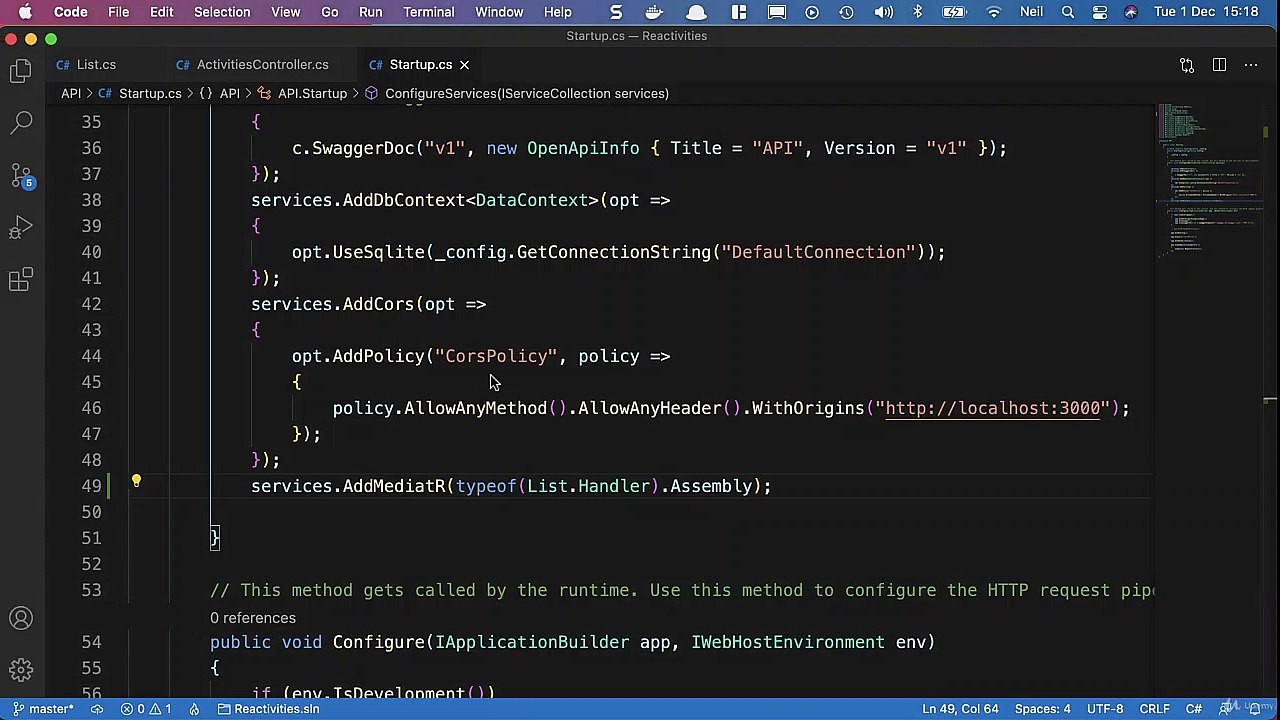Click the volume icon in menu bar

coord(884,12)
